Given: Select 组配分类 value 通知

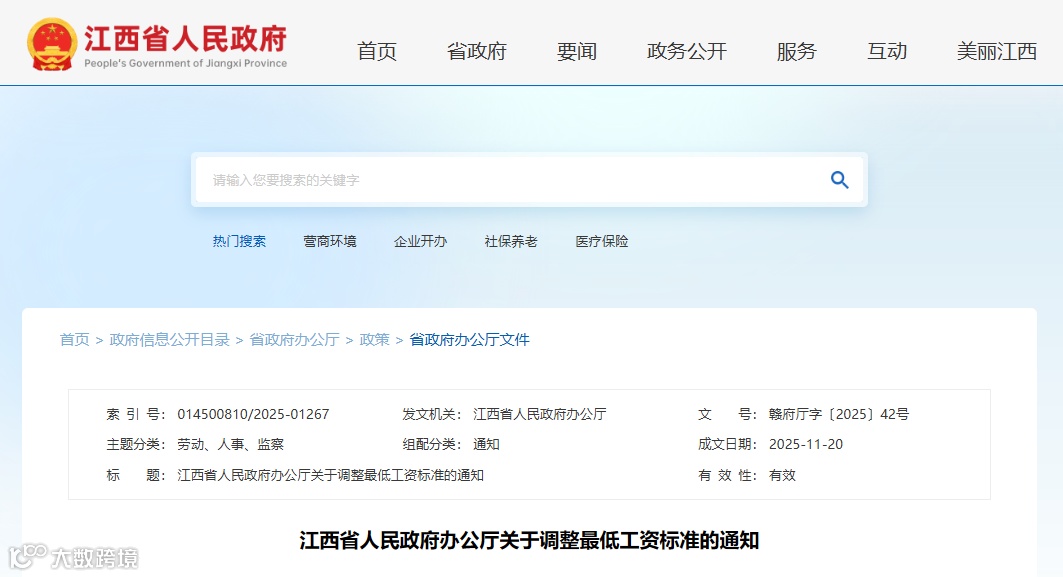Looking at the screenshot, I should point(486,445).
